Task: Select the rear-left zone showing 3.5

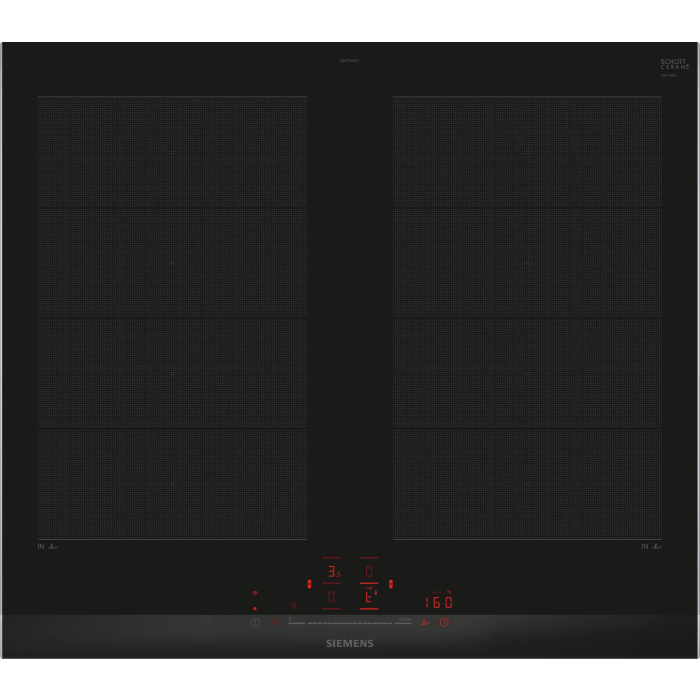Action: 332,573
